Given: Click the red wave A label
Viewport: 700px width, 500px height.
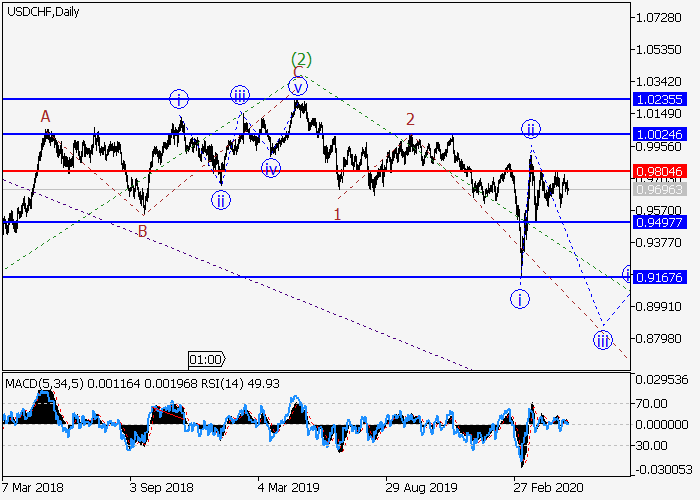Looking at the screenshot, I should (45, 117).
